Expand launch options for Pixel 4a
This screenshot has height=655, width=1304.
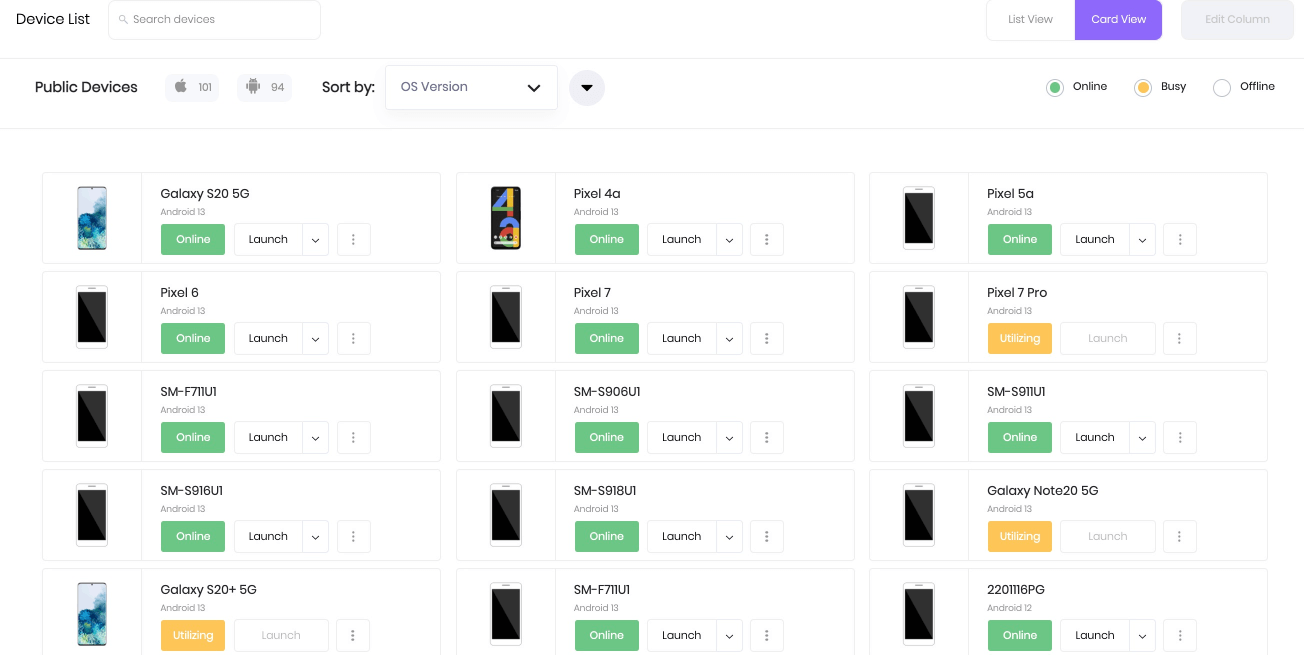729,240
